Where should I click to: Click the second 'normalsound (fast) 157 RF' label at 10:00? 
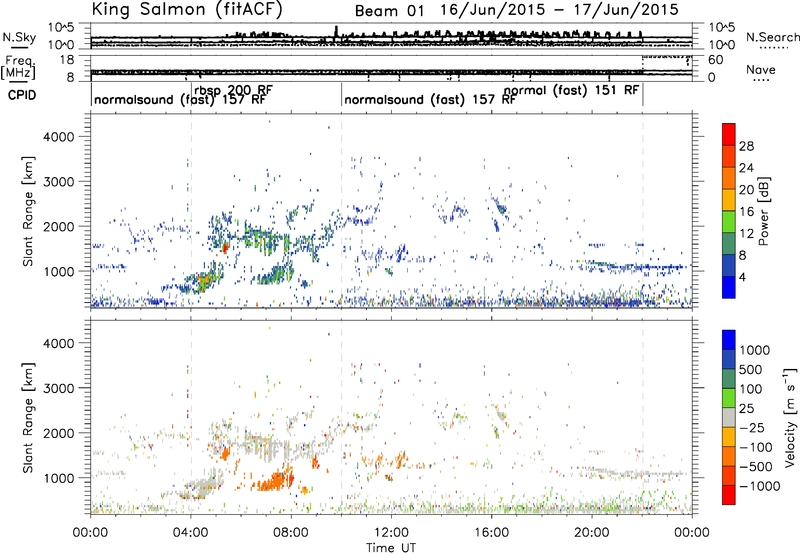point(430,99)
